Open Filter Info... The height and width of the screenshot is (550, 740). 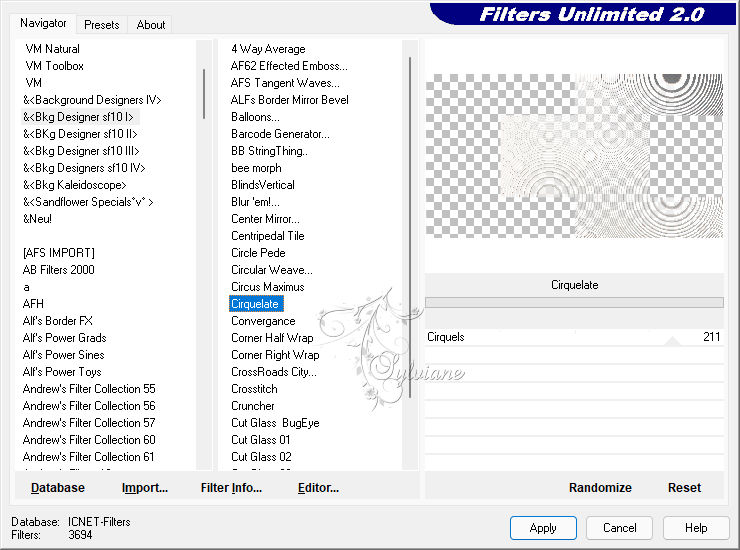[231, 488]
